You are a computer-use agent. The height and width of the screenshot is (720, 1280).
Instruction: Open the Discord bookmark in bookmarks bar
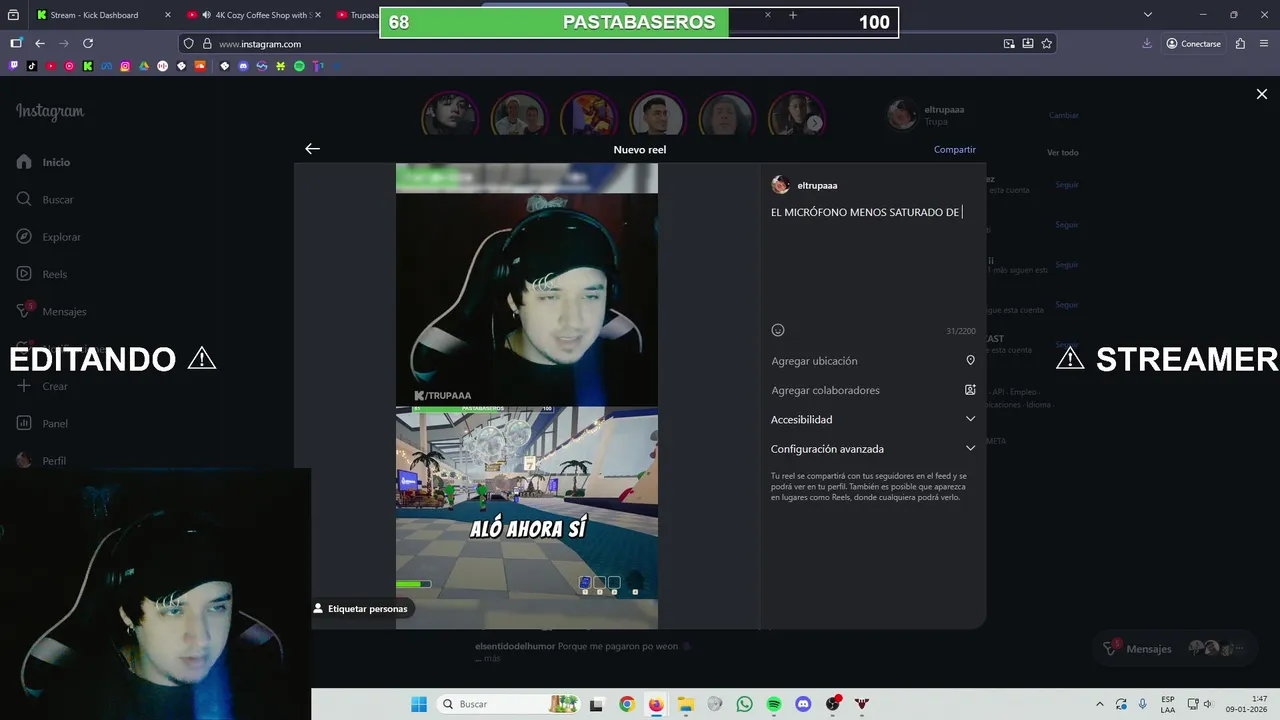pyautogui.click(x=243, y=66)
